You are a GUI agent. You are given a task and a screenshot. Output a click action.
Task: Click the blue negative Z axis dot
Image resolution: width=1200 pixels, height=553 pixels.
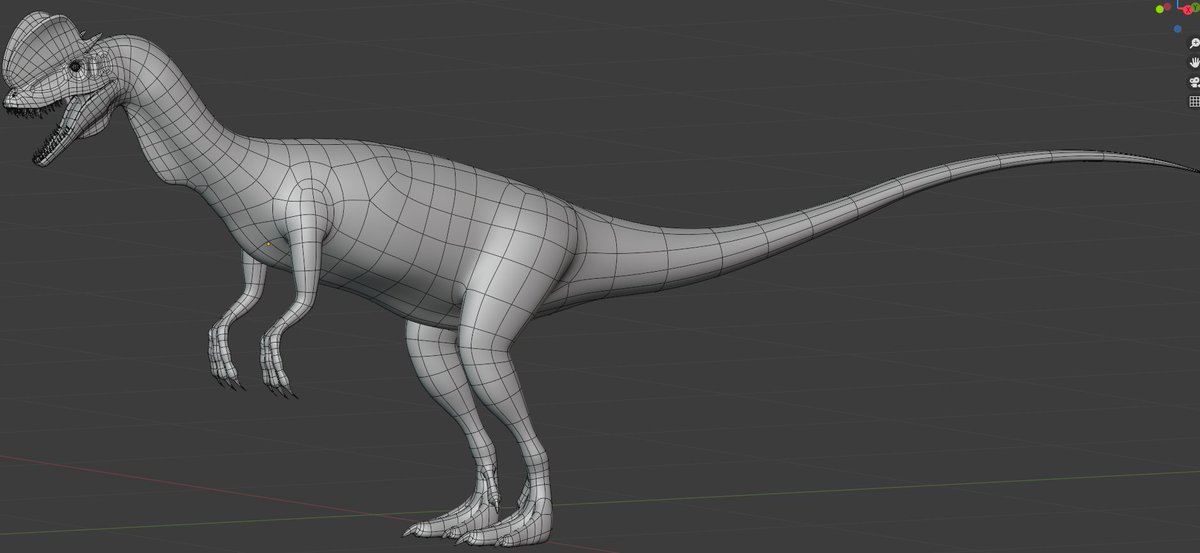(x=1177, y=29)
